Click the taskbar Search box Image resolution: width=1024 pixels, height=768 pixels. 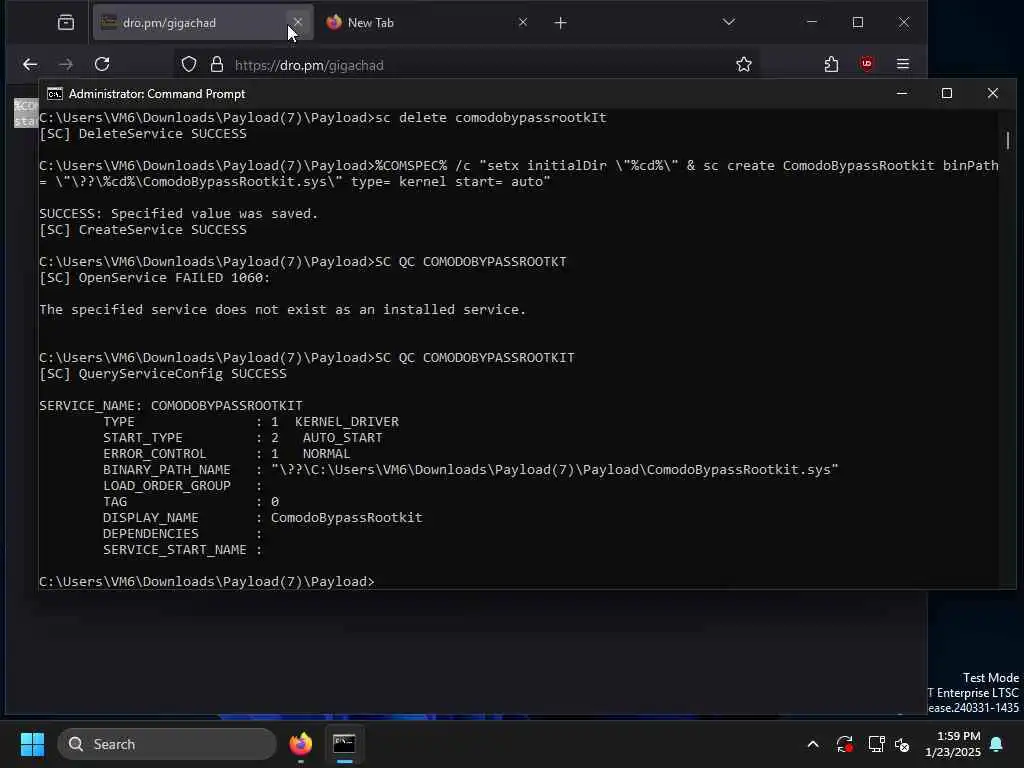click(x=167, y=744)
